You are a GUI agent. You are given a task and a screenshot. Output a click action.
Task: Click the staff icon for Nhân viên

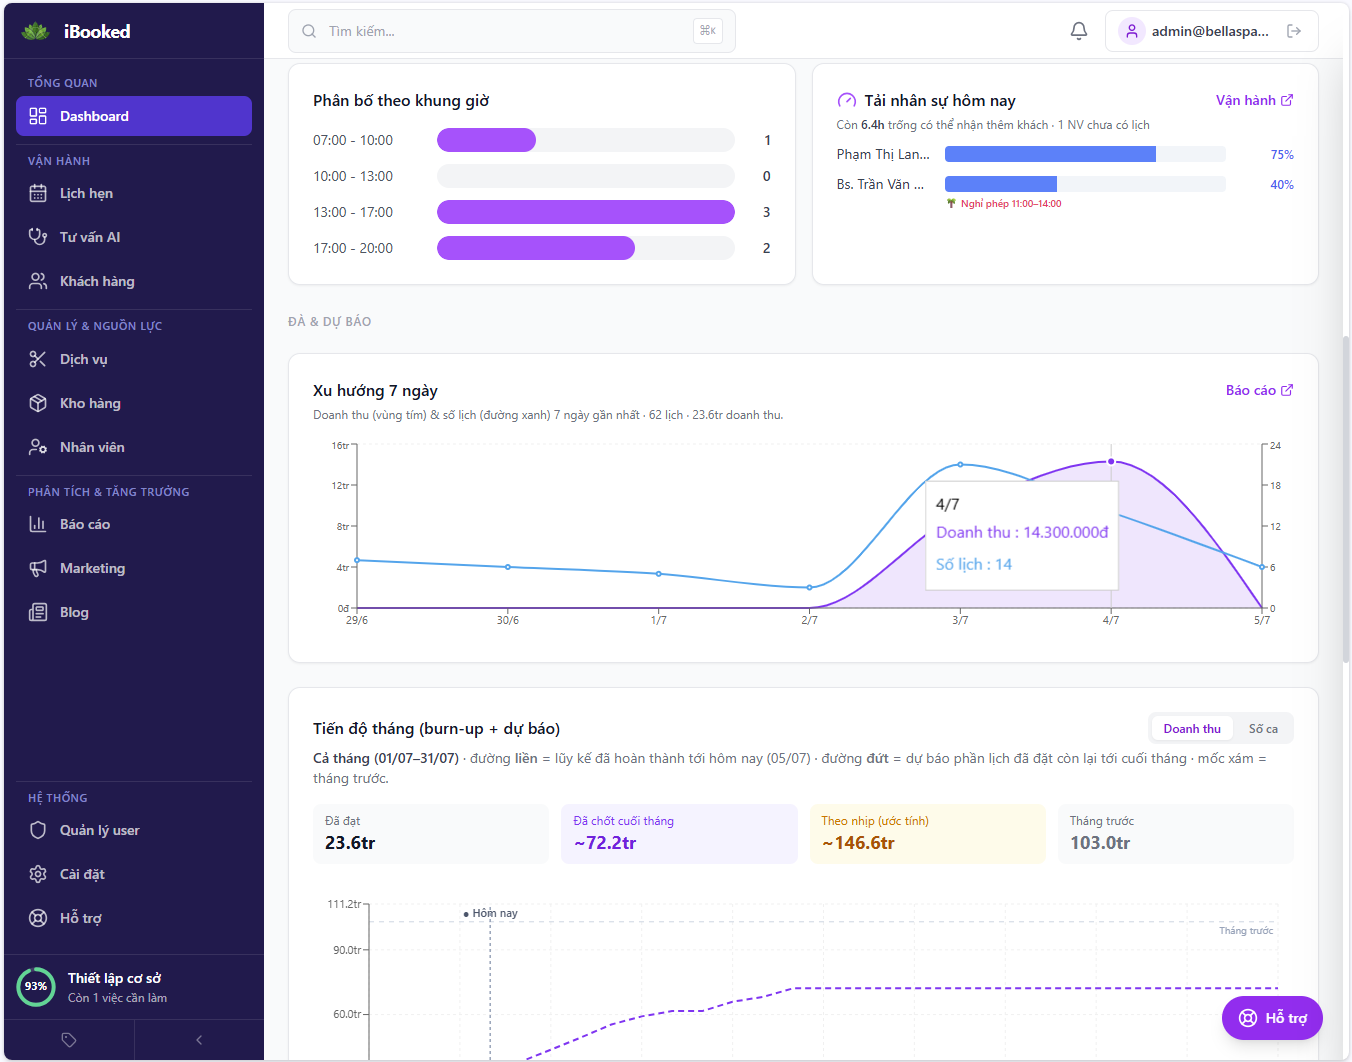pos(38,447)
